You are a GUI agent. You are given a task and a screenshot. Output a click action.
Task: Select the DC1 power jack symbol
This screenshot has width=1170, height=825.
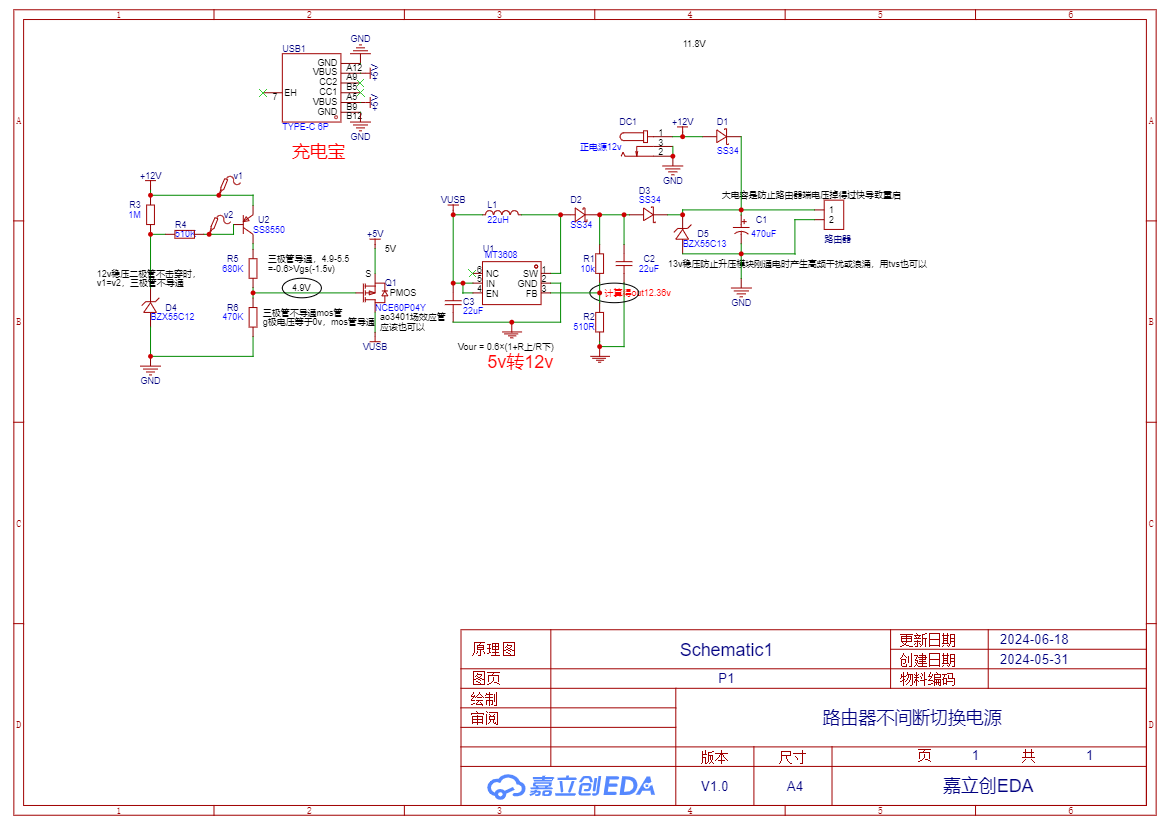646,144
